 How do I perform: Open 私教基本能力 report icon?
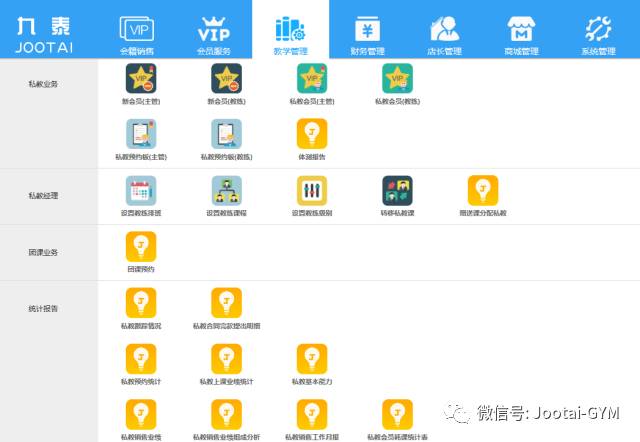[312, 359]
